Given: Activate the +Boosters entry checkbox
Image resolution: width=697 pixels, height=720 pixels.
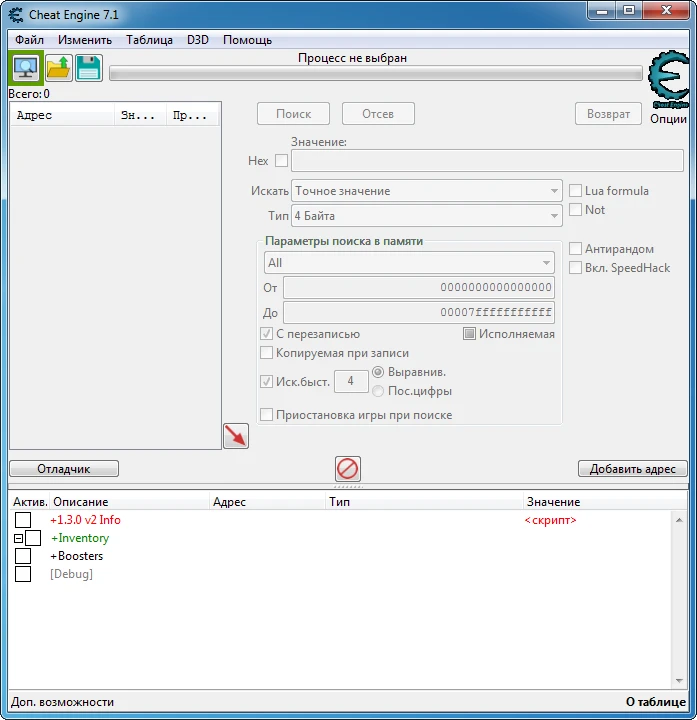Looking at the screenshot, I should tap(23, 556).
